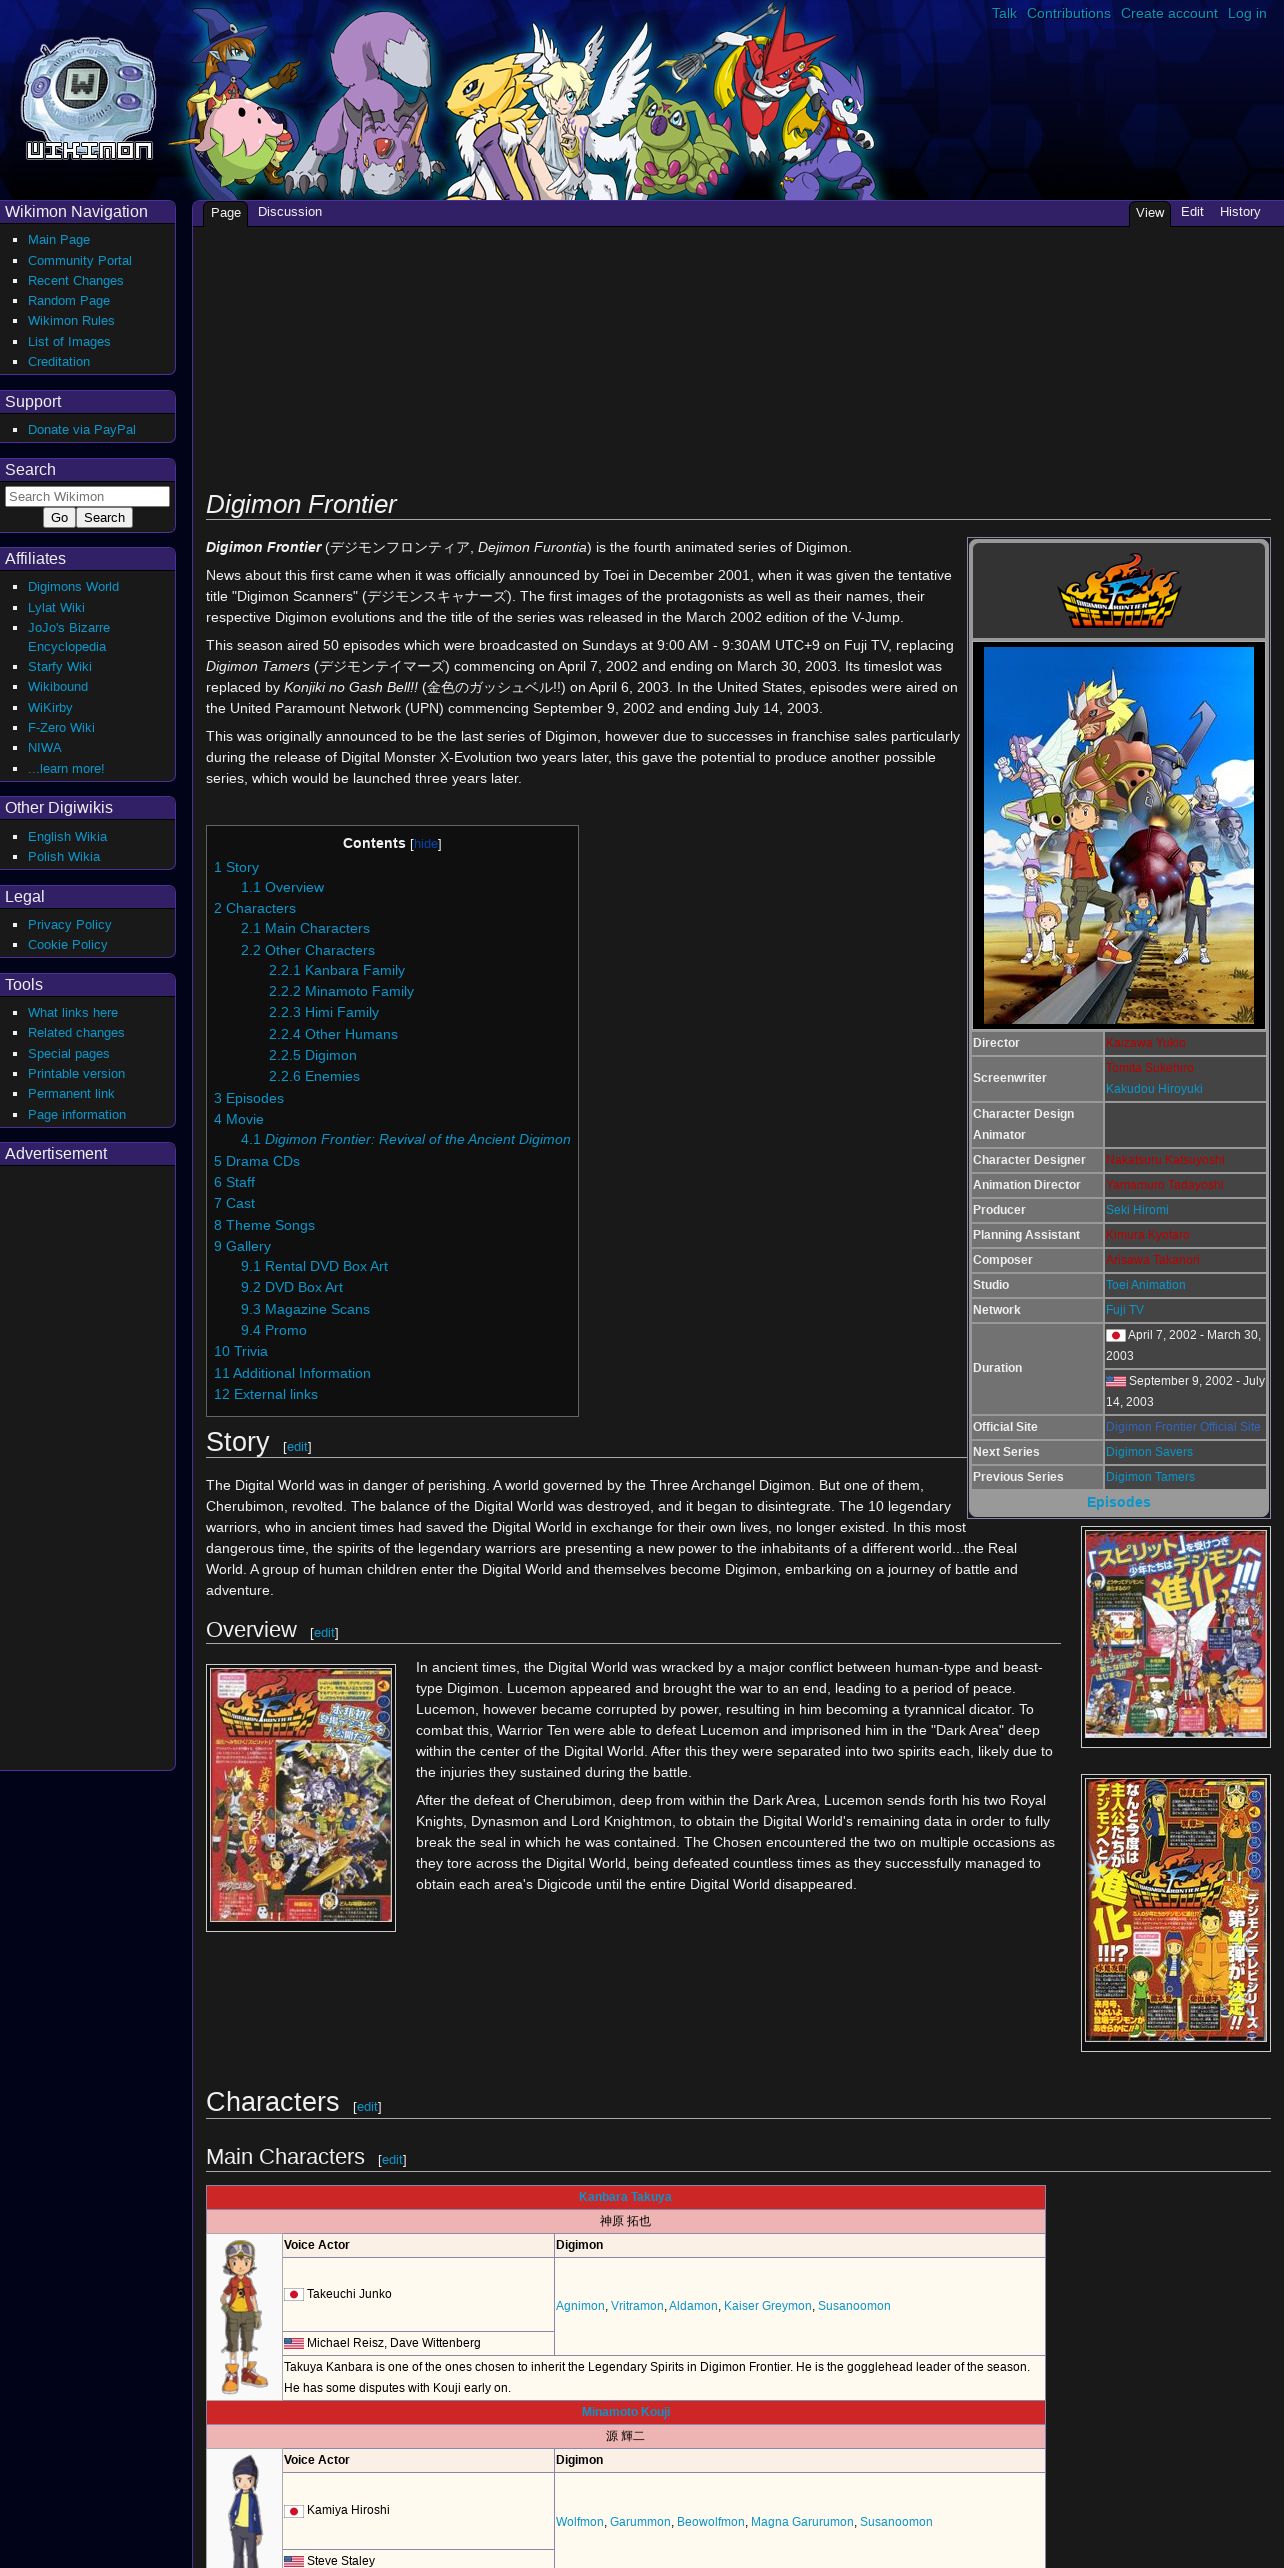Open the Printable version link
This screenshot has width=1284, height=2568.
pyautogui.click(x=76, y=1074)
